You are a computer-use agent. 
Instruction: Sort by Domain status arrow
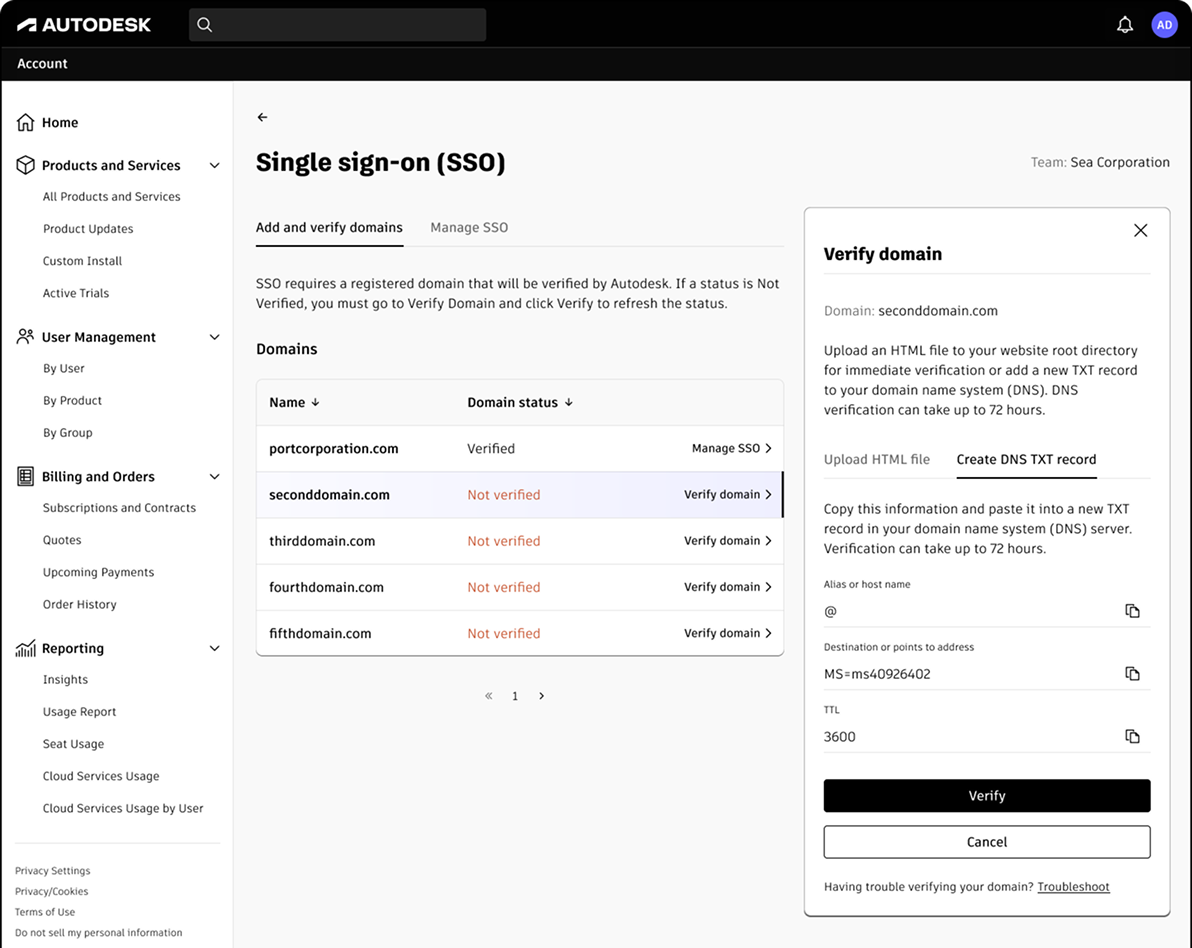(x=569, y=402)
